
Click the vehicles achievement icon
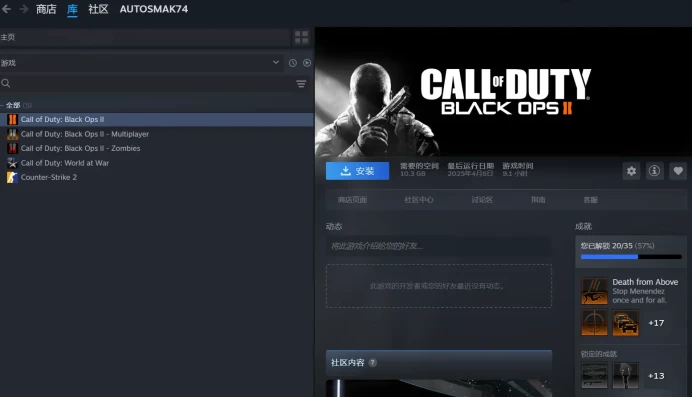(x=625, y=322)
